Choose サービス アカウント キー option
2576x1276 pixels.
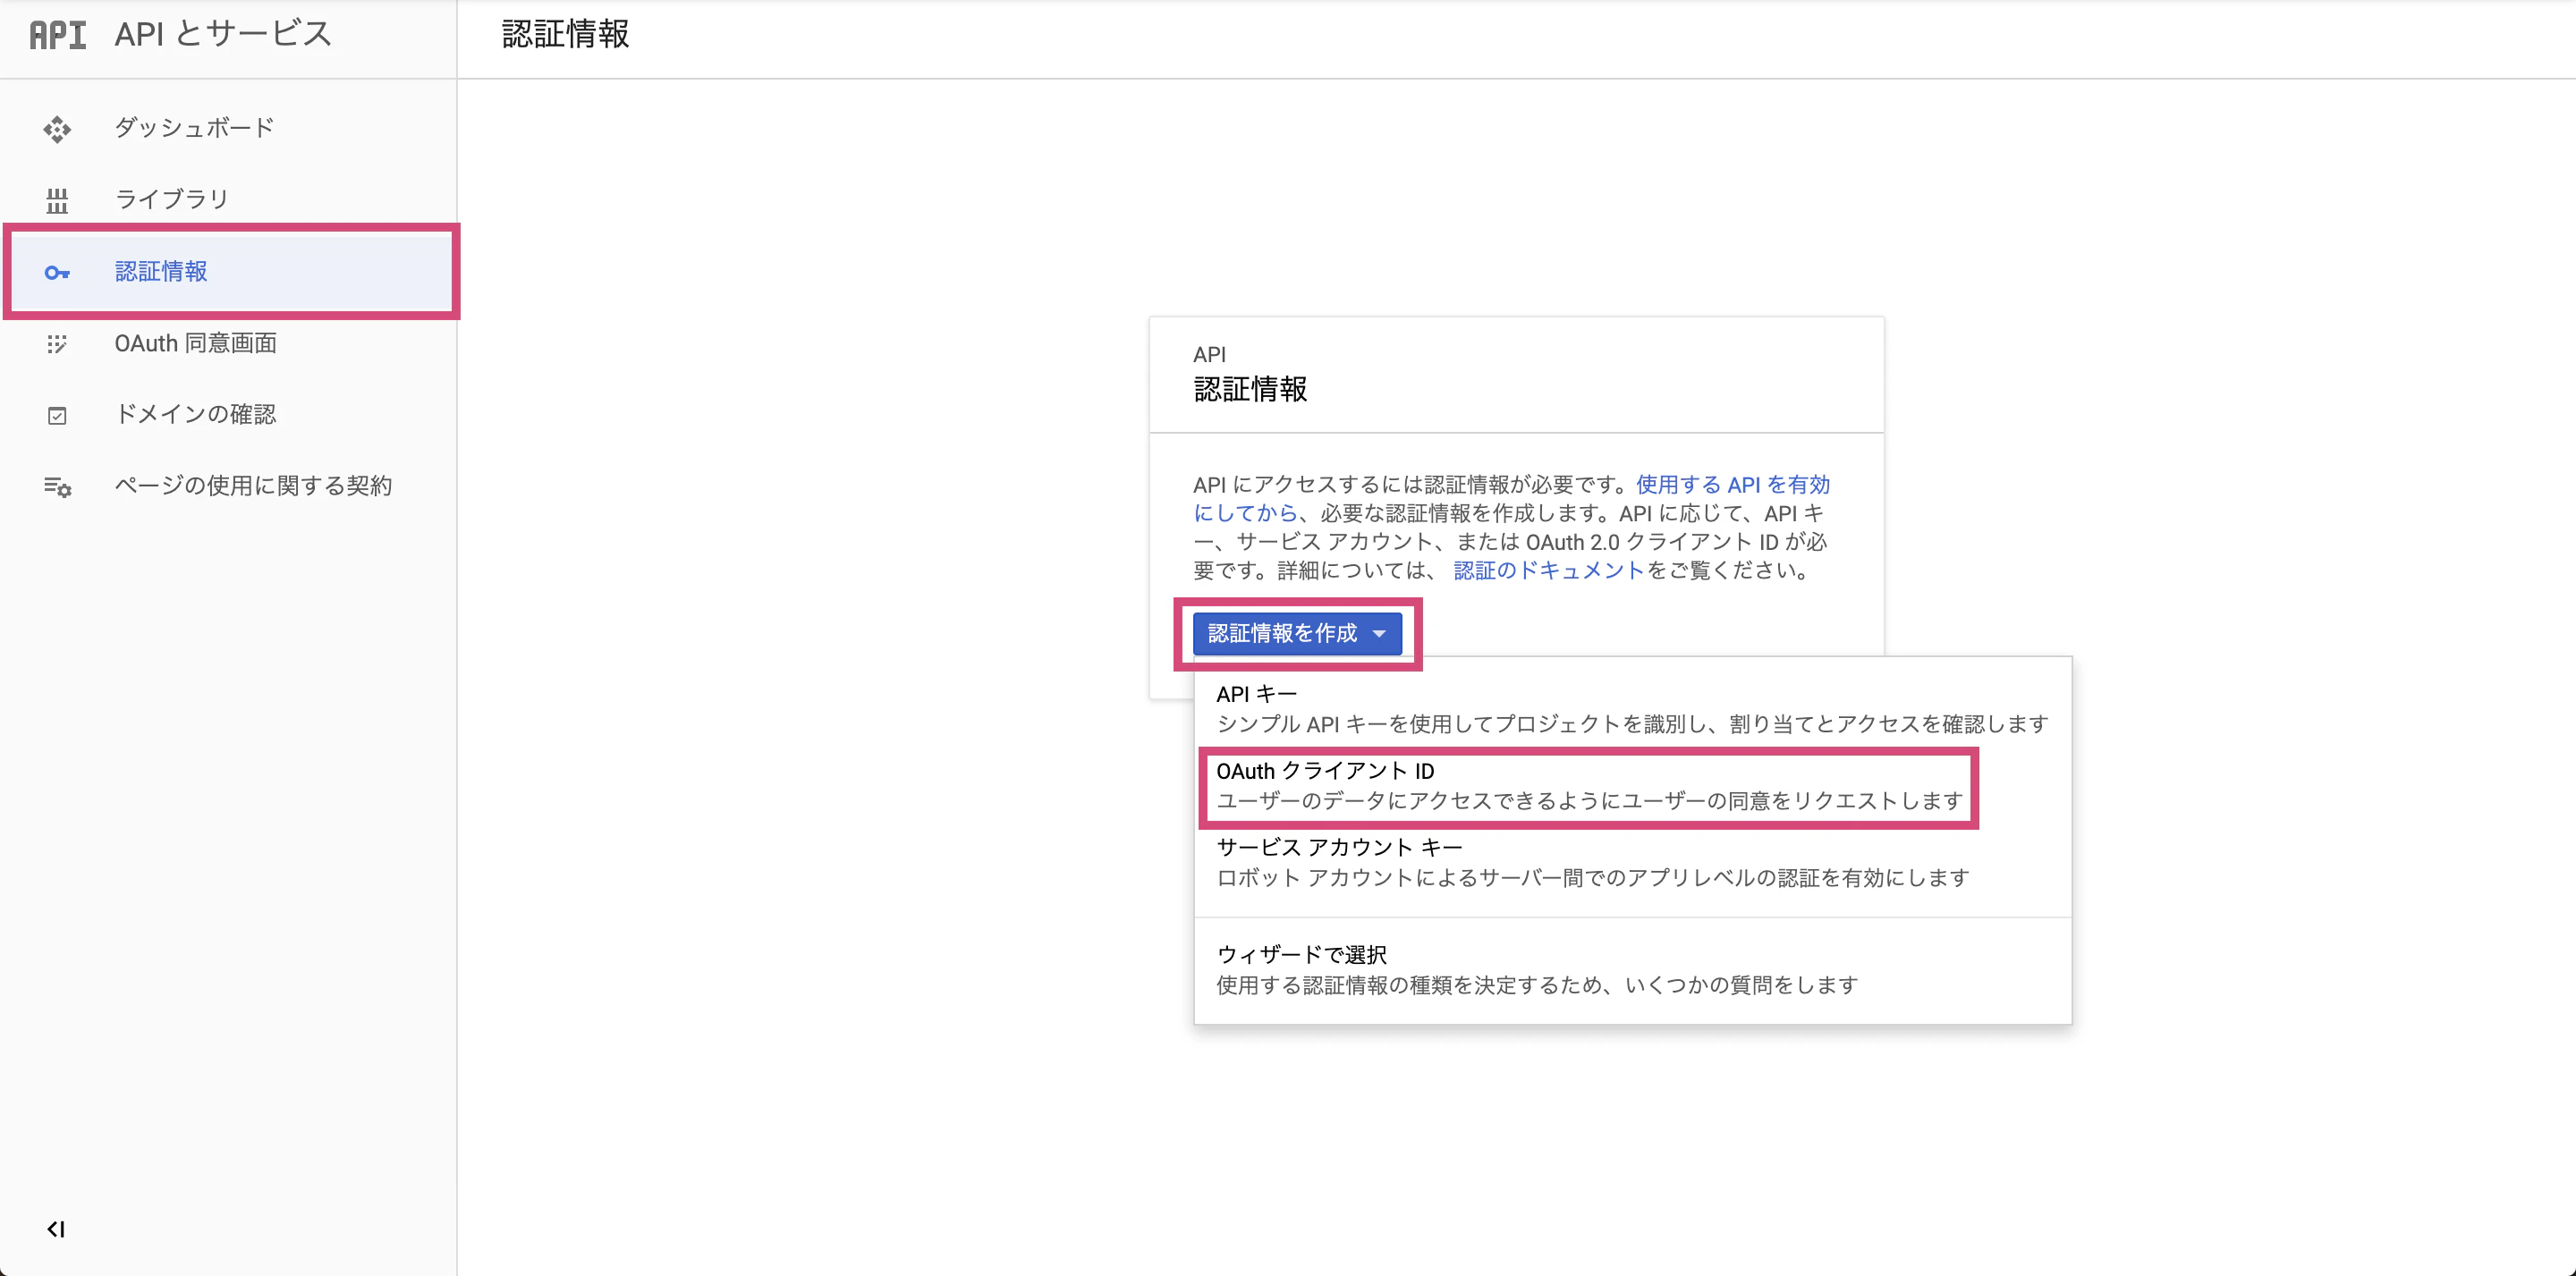pos(1632,862)
